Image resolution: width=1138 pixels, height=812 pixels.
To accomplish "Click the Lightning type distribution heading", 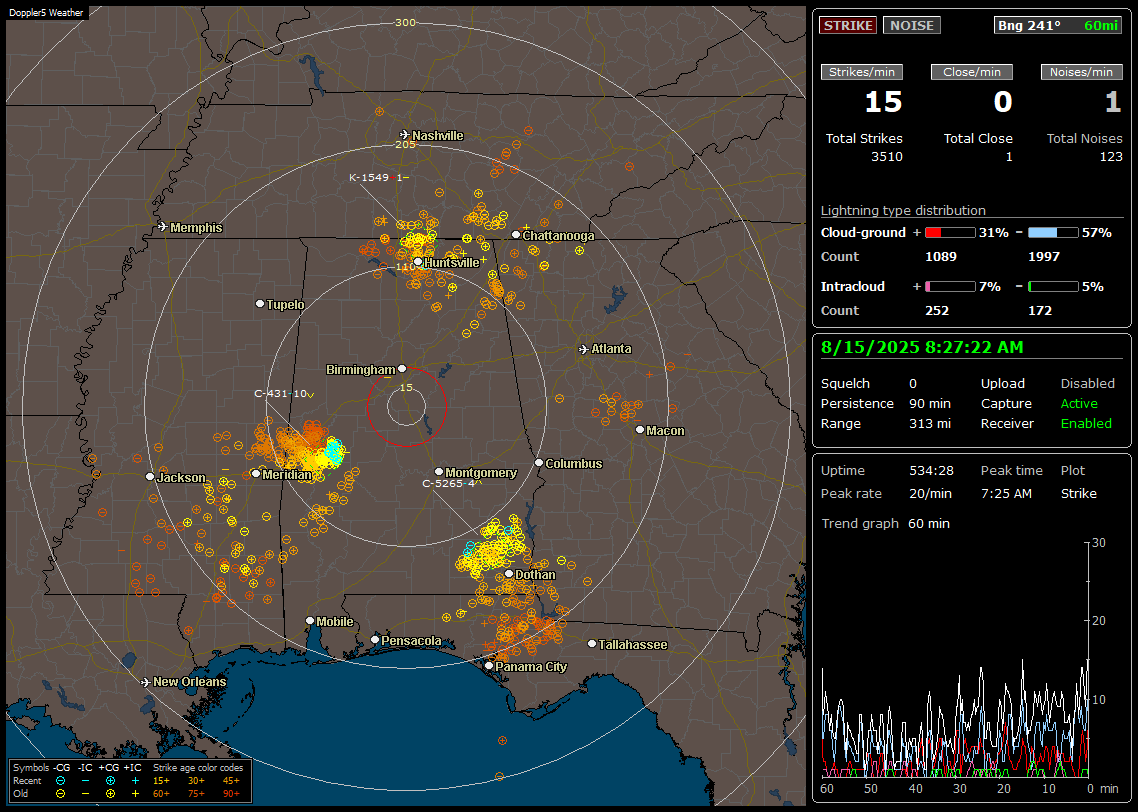I will pyautogui.click(x=903, y=210).
